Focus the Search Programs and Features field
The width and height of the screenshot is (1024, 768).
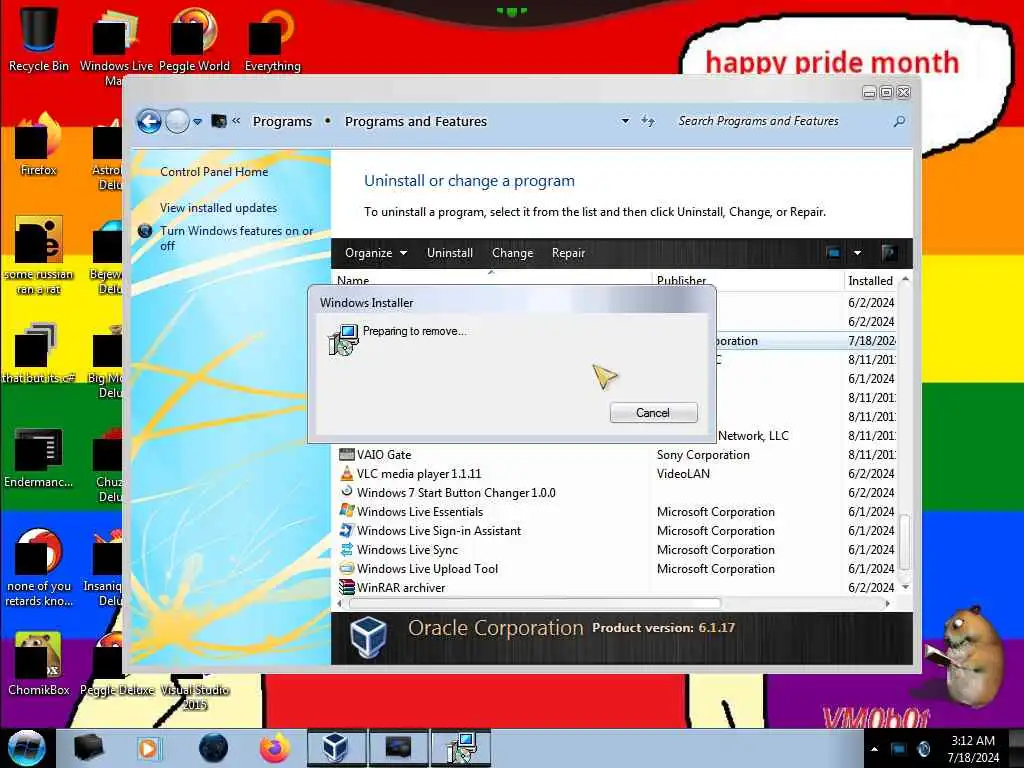(784, 121)
